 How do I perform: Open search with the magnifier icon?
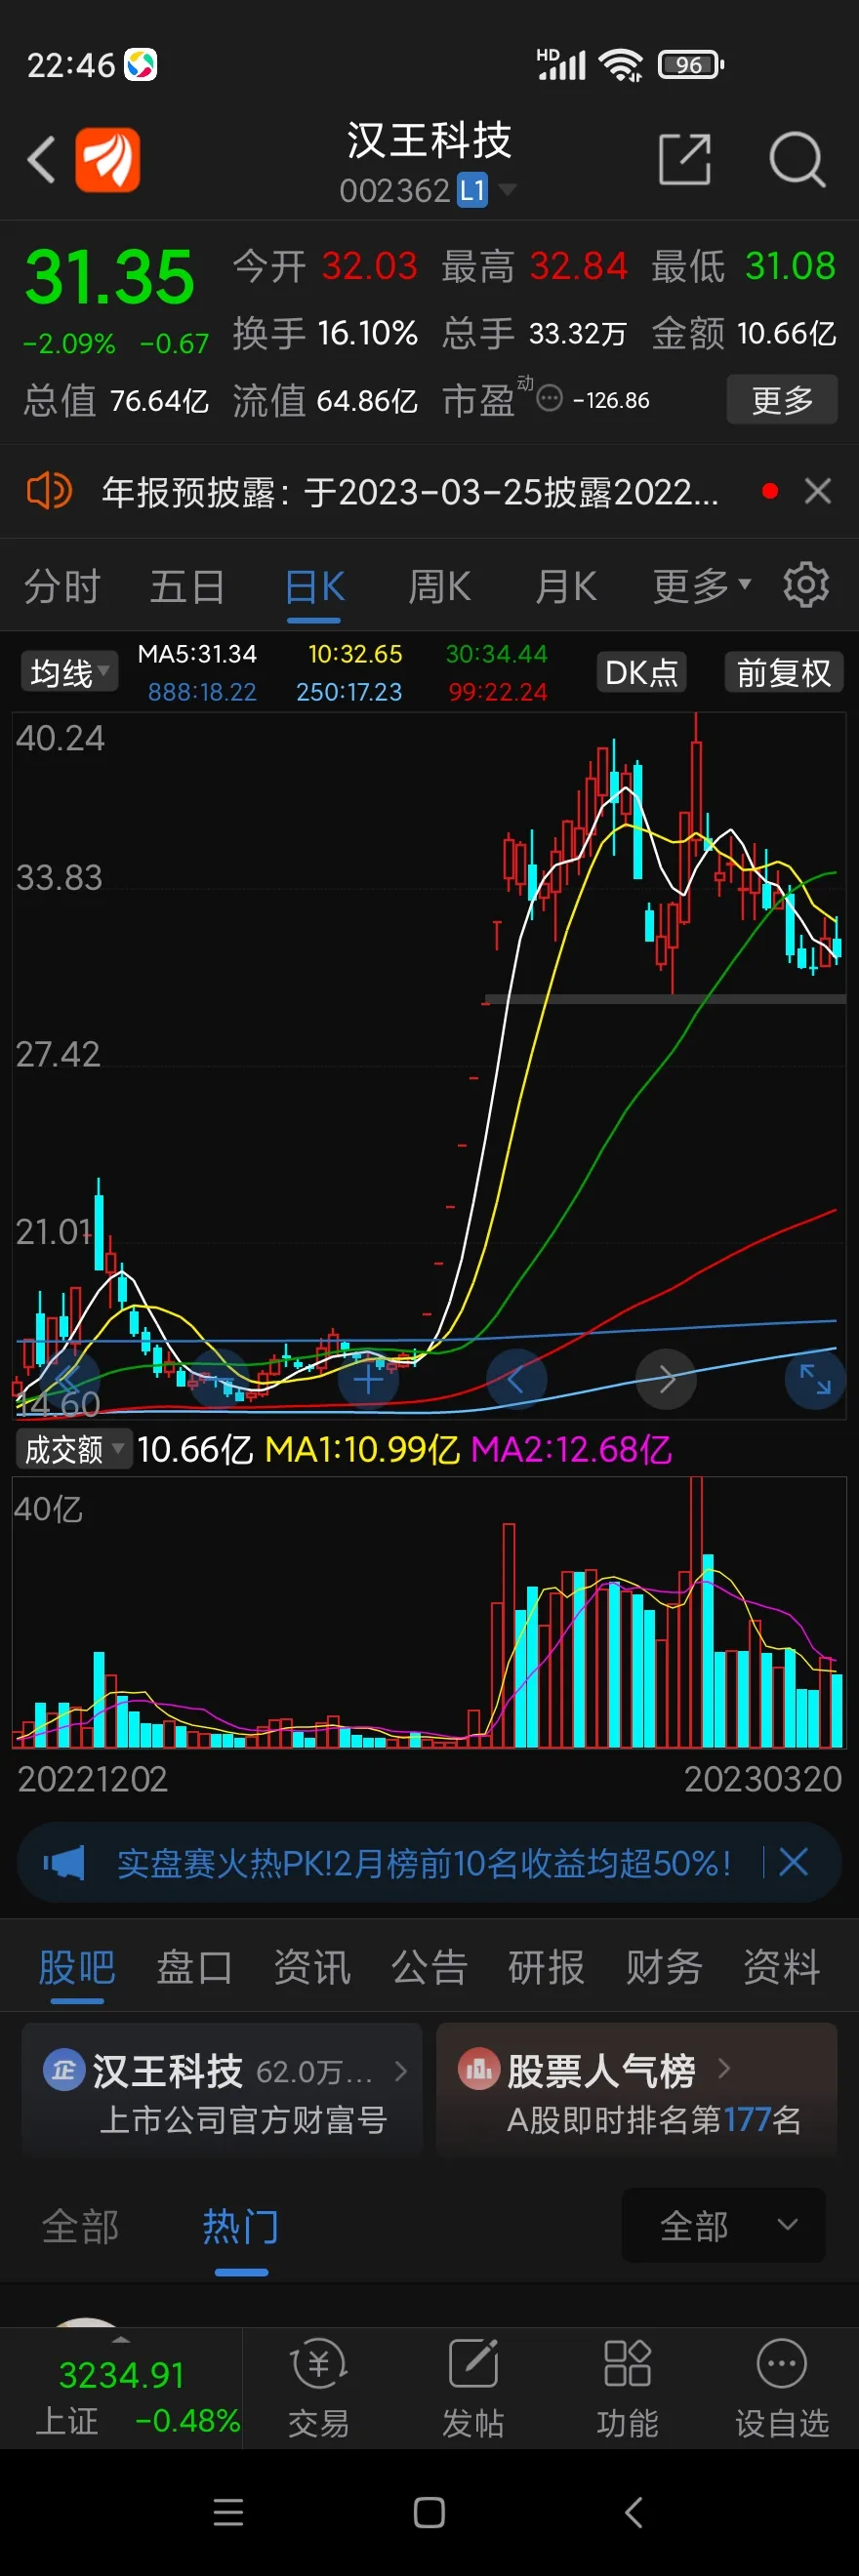tap(797, 159)
